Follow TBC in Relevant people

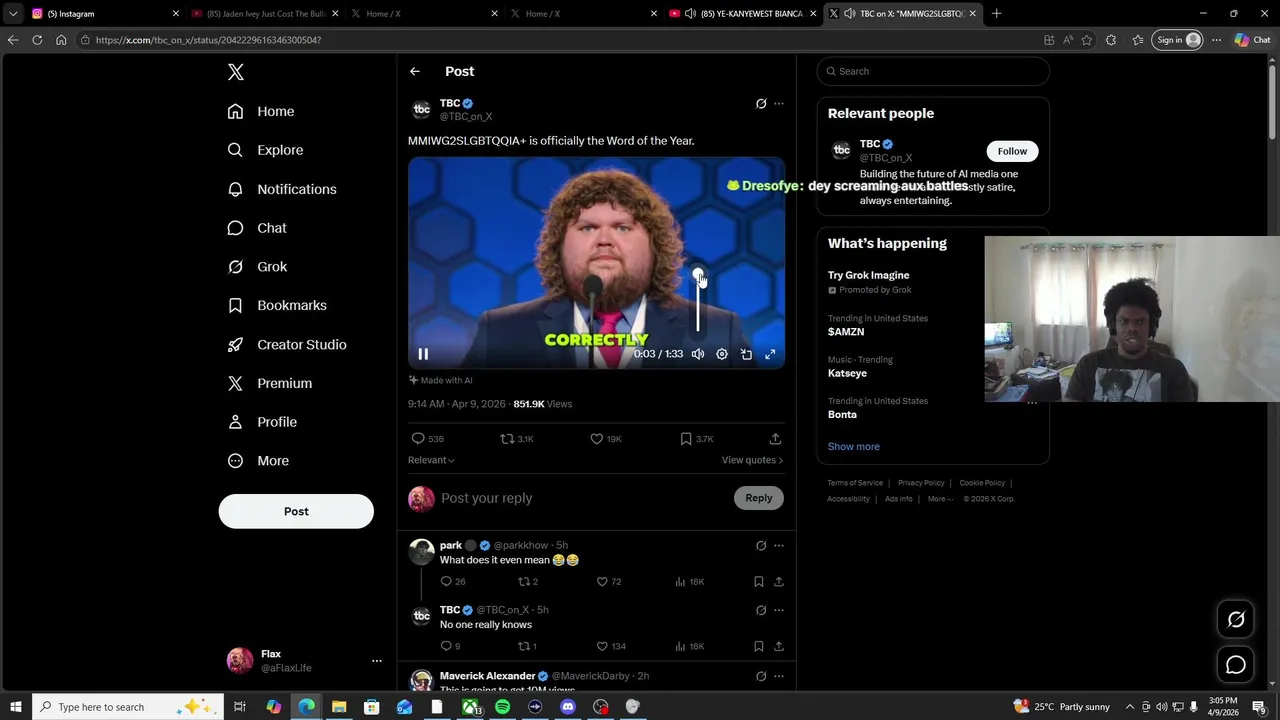click(x=1012, y=151)
